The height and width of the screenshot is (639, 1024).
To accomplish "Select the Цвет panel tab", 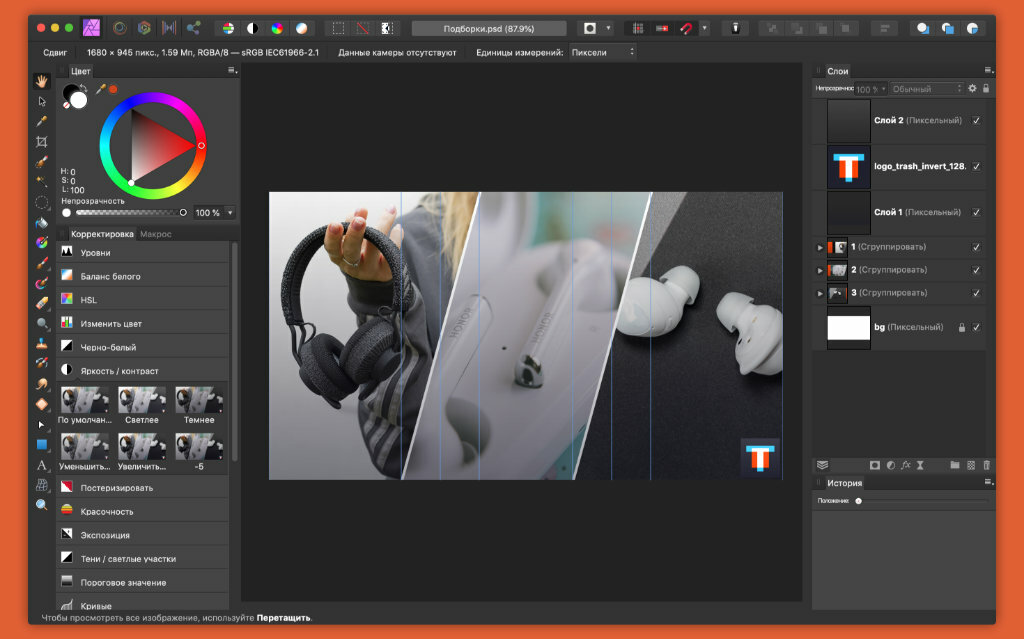I will [x=80, y=71].
